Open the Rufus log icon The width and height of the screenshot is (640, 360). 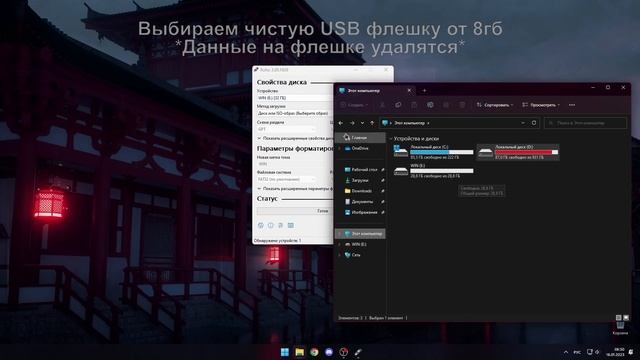point(291,225)
